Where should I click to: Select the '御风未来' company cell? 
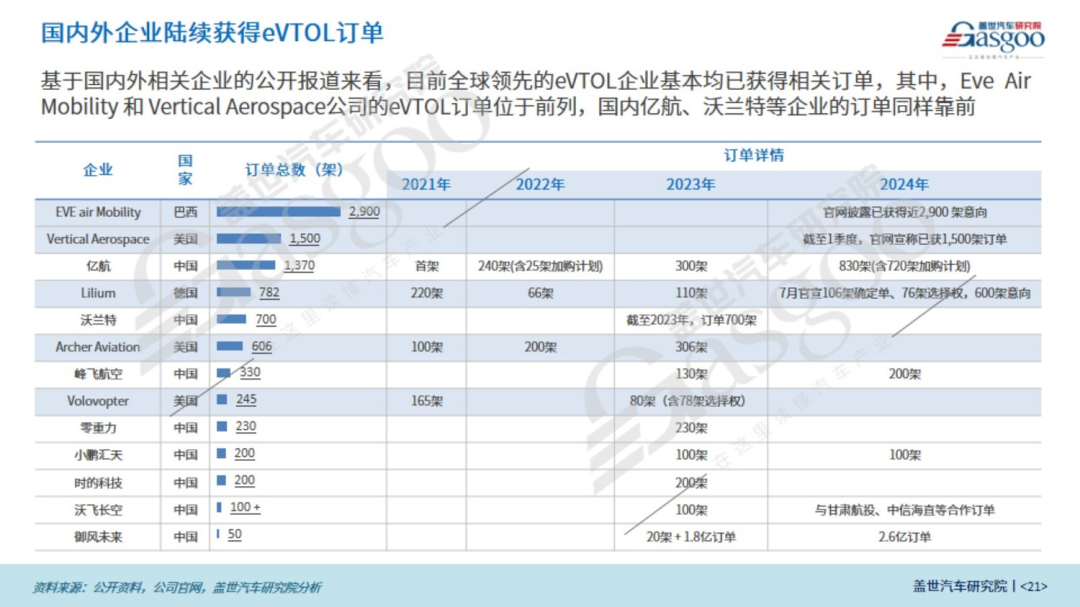tap(98, 537)
